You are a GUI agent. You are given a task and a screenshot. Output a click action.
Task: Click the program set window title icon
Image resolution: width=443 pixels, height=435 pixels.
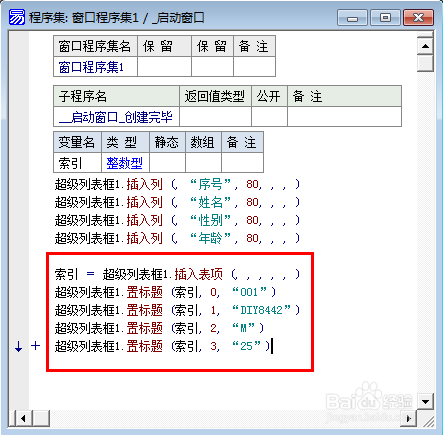[17, 17]
